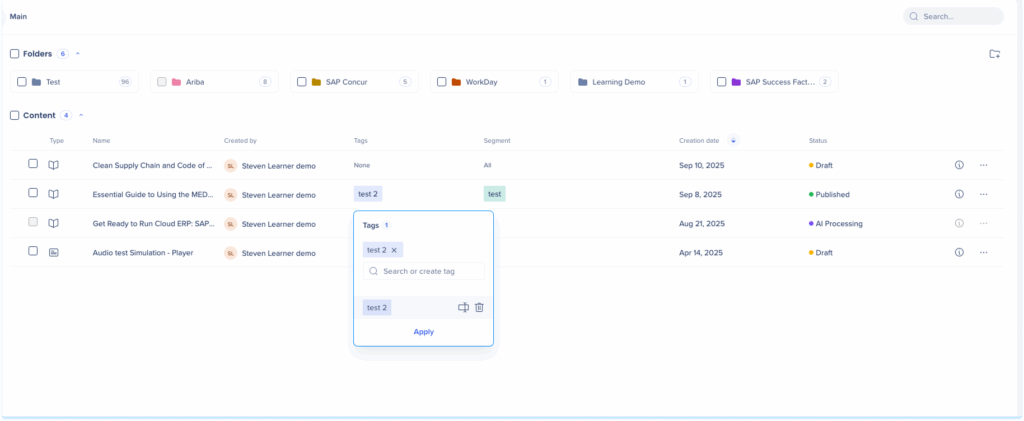Remove 'test 2' chip using its X
Viewport: 1024px width, 421px height.
394,250
